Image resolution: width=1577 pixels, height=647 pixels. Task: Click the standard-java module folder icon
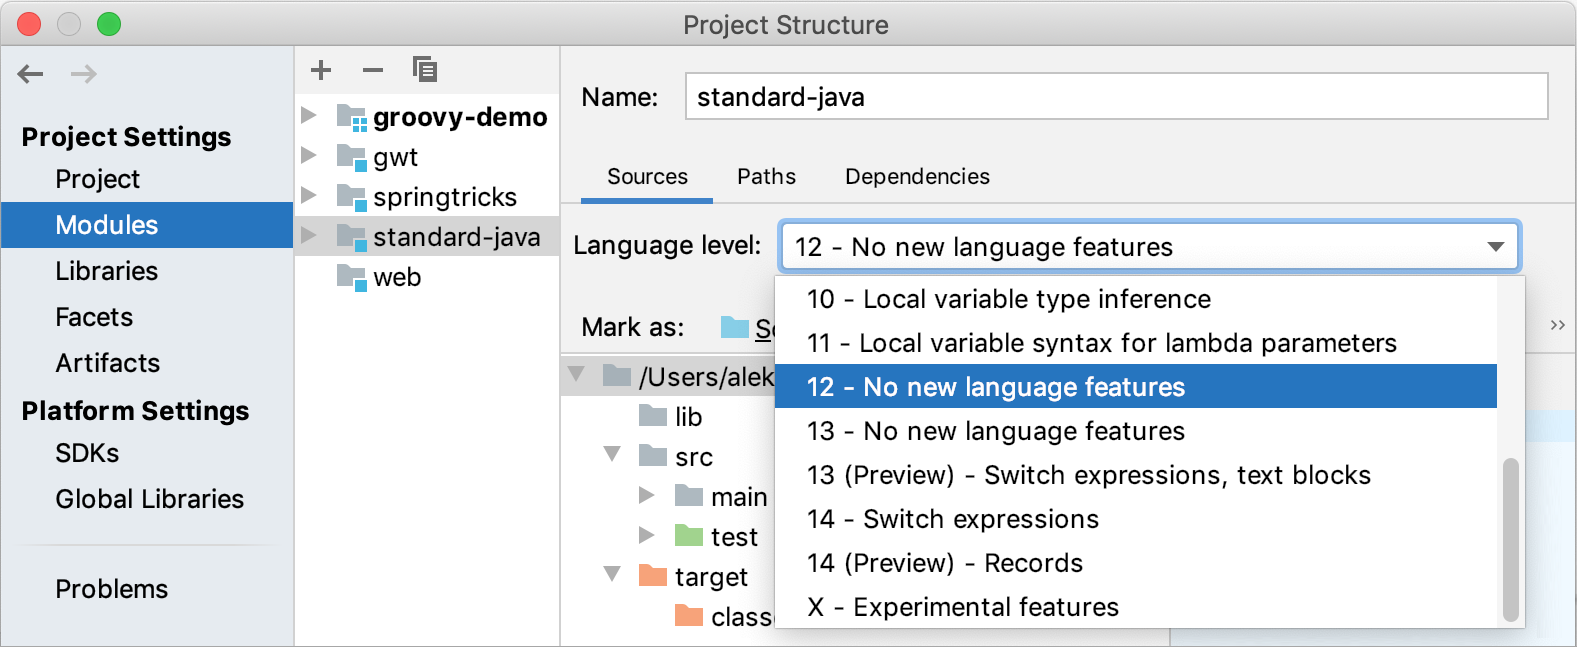[352, 237]
